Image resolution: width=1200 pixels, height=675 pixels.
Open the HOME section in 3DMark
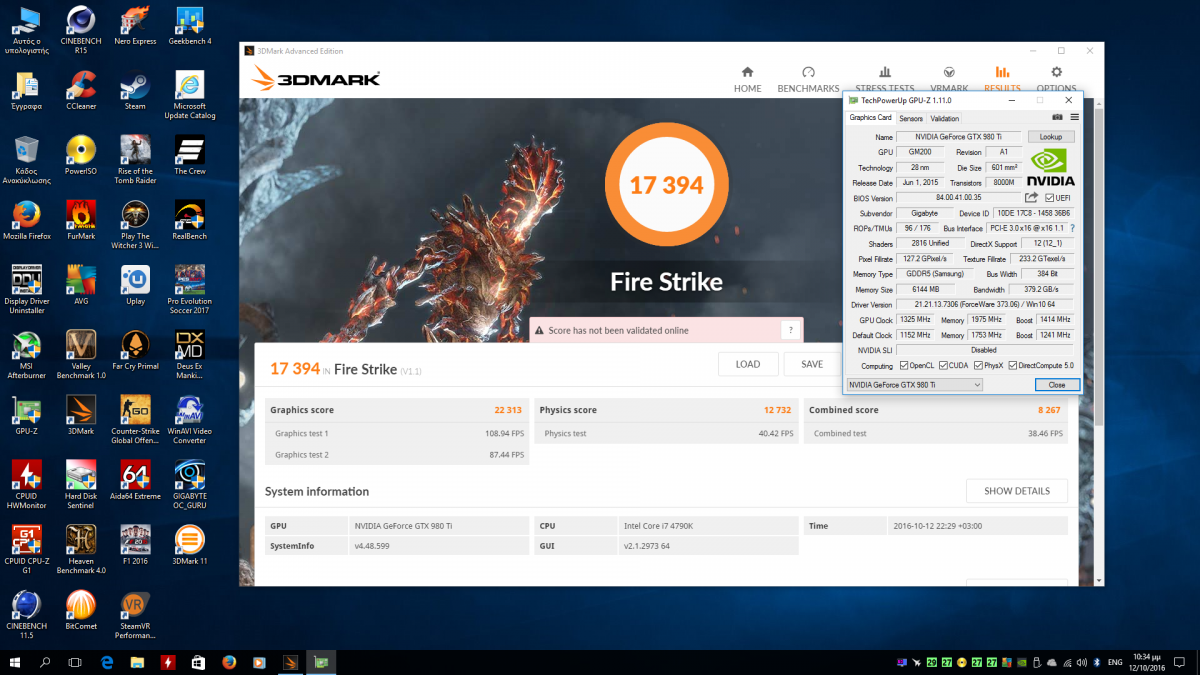point(747,79)
